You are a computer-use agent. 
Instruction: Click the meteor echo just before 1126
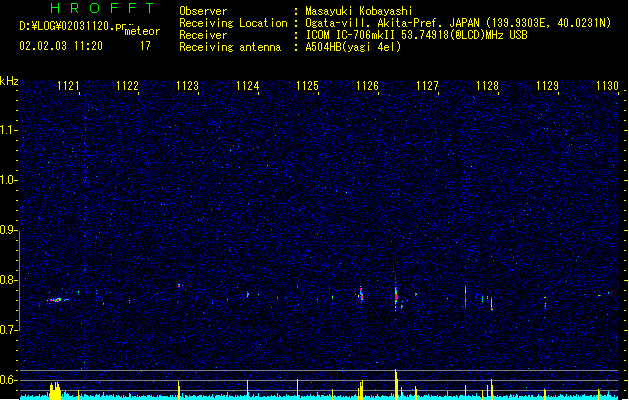(x=361, y=294)
